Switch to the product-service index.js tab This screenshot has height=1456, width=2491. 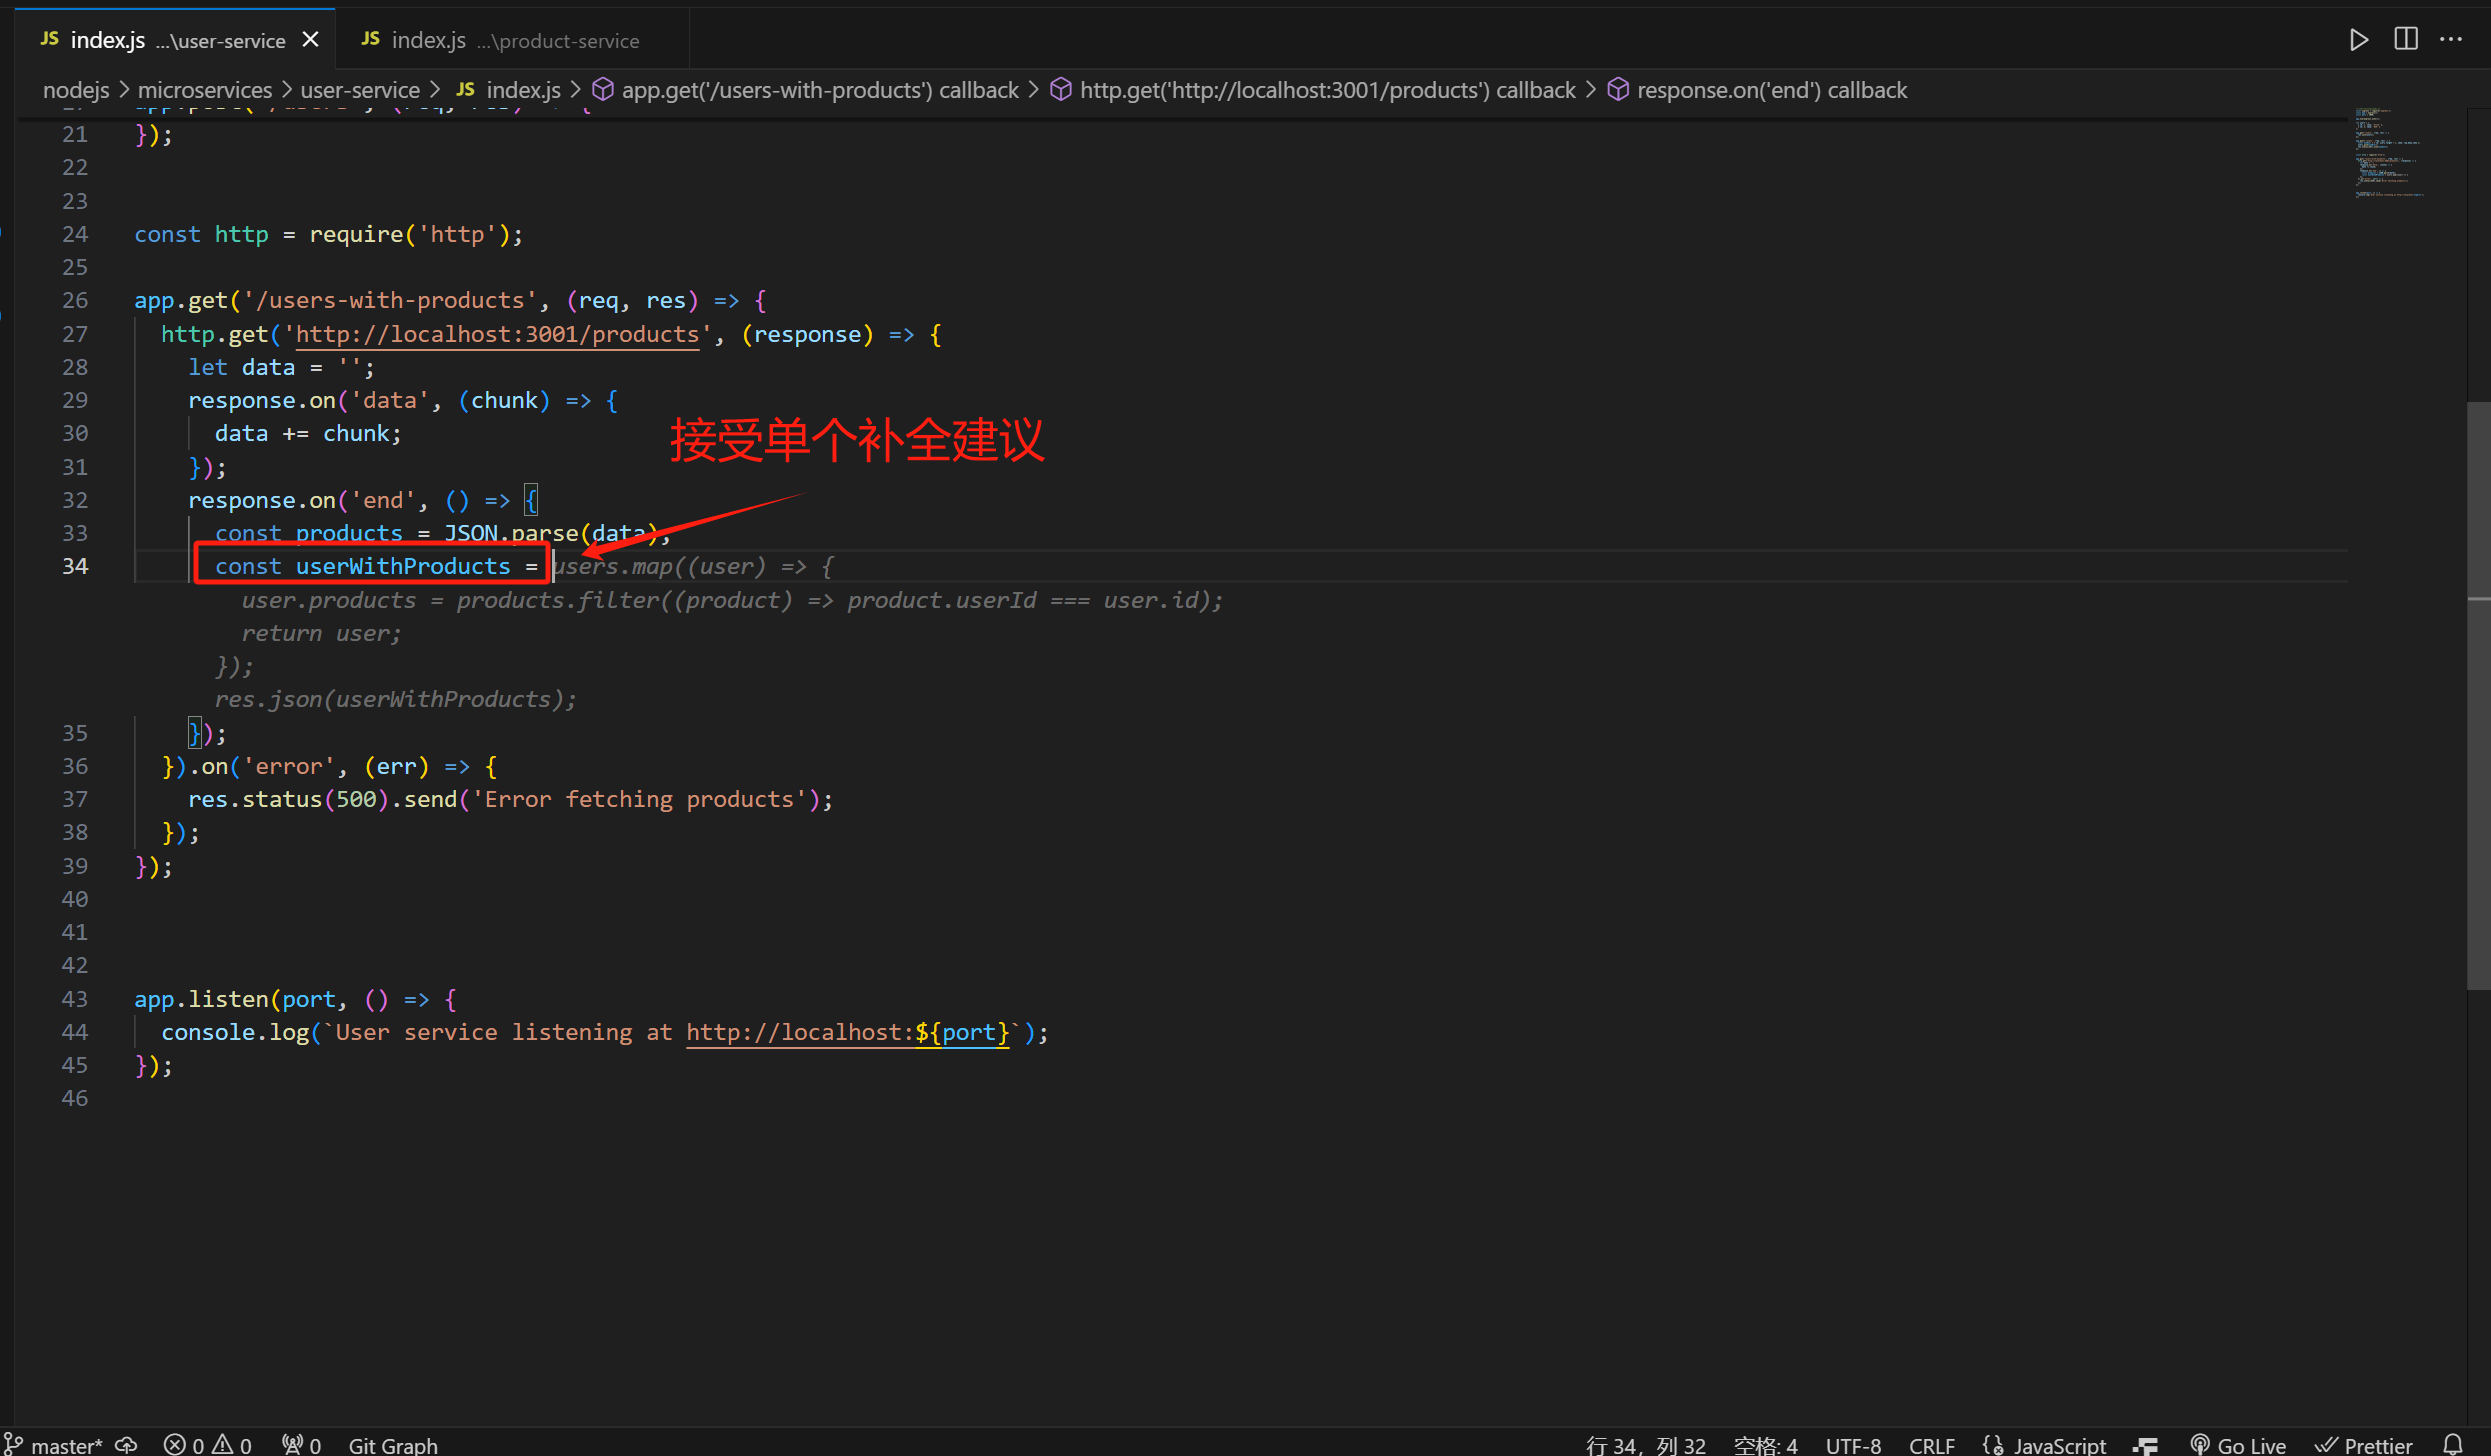click(500, 40)
